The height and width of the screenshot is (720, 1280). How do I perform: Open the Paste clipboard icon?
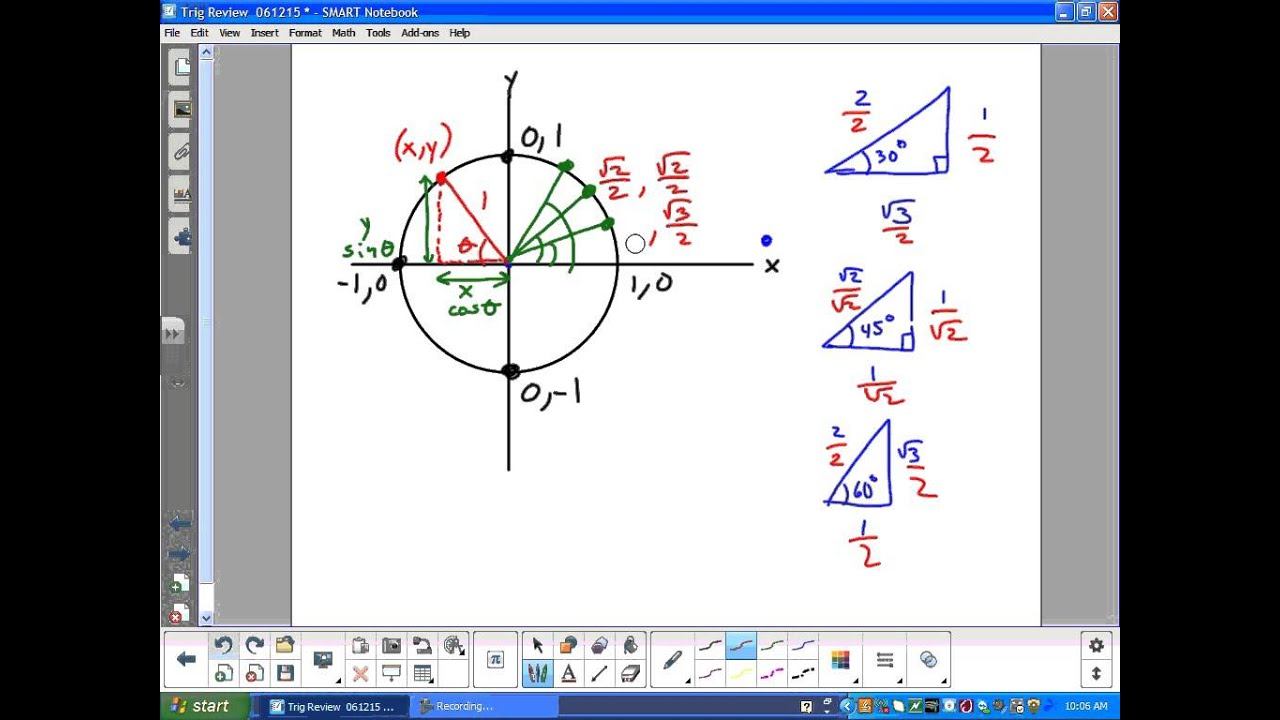tap(360, 646)
